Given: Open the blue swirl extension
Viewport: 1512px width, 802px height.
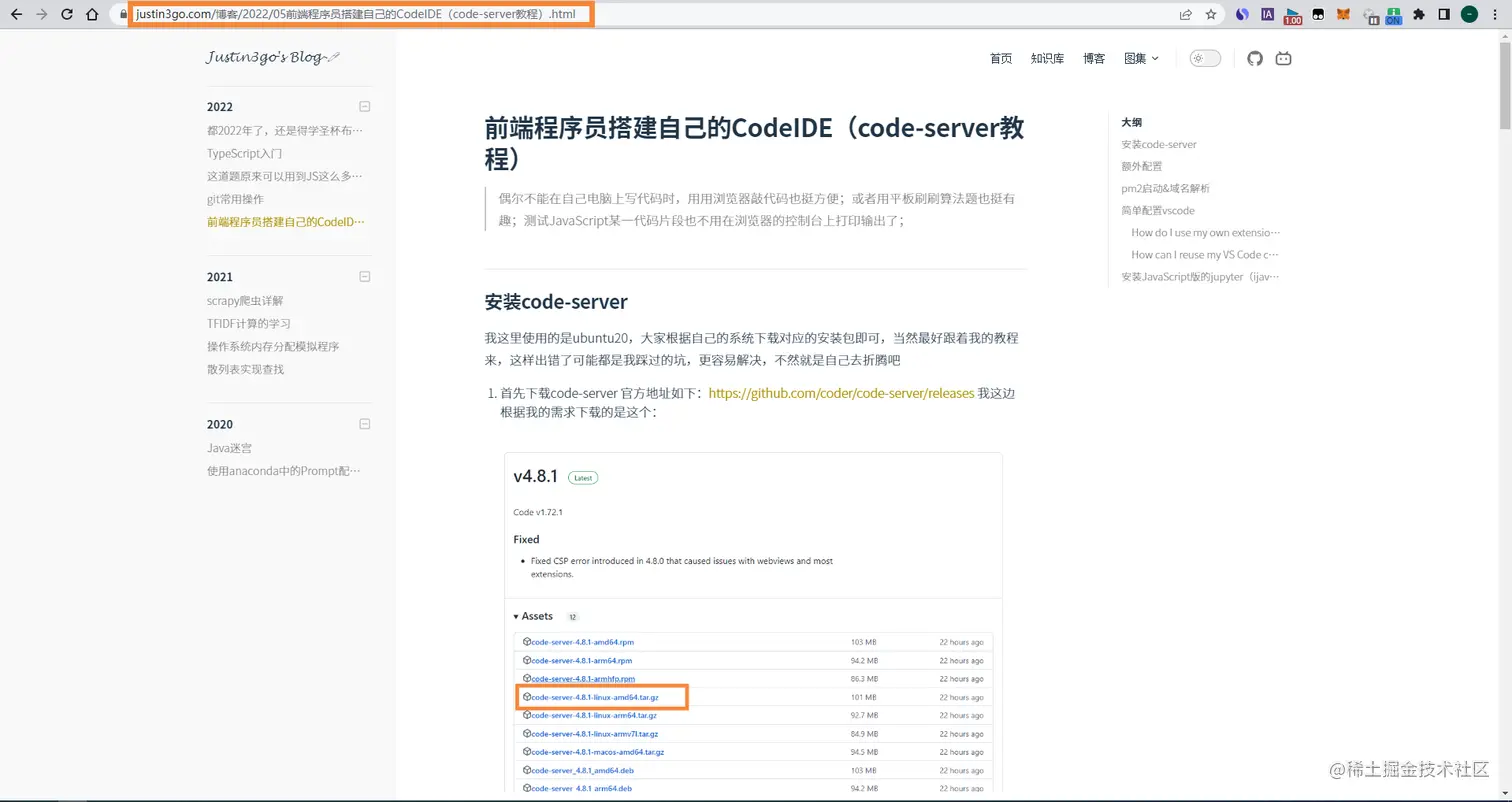Looking at the screenshot, I should pos(1242,14).
